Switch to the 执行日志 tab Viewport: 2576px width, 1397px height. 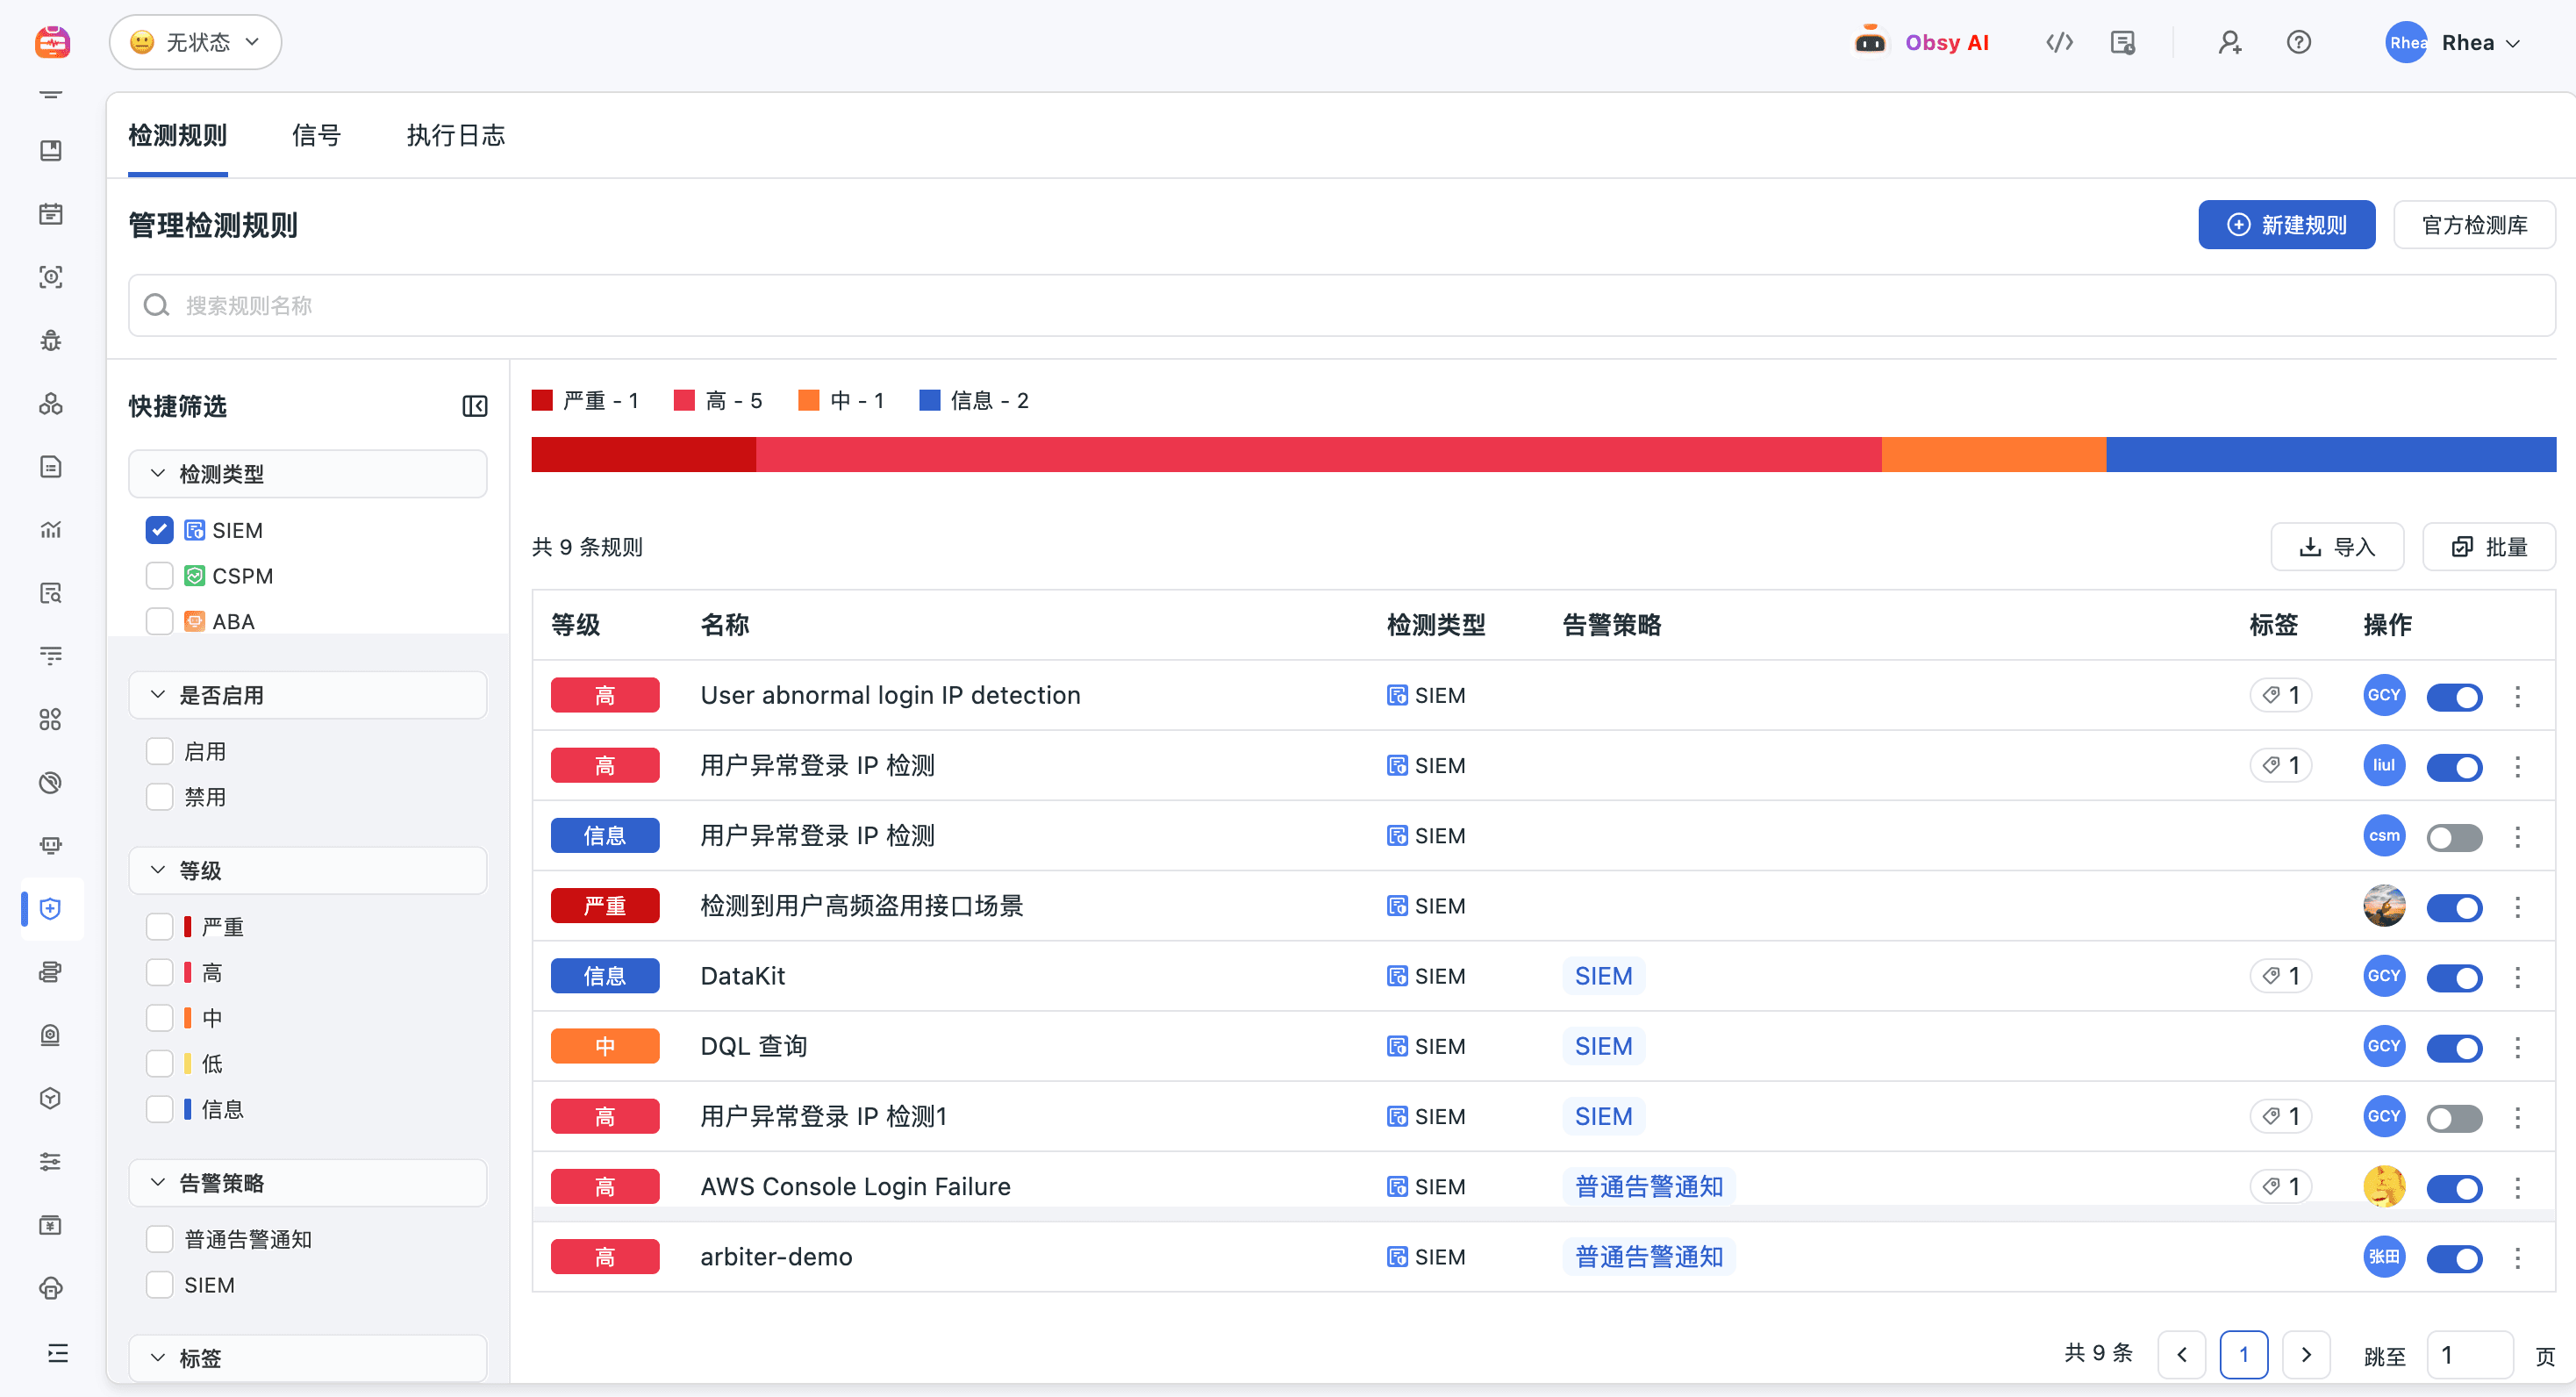pyautogui.click(x=456, y=135)
